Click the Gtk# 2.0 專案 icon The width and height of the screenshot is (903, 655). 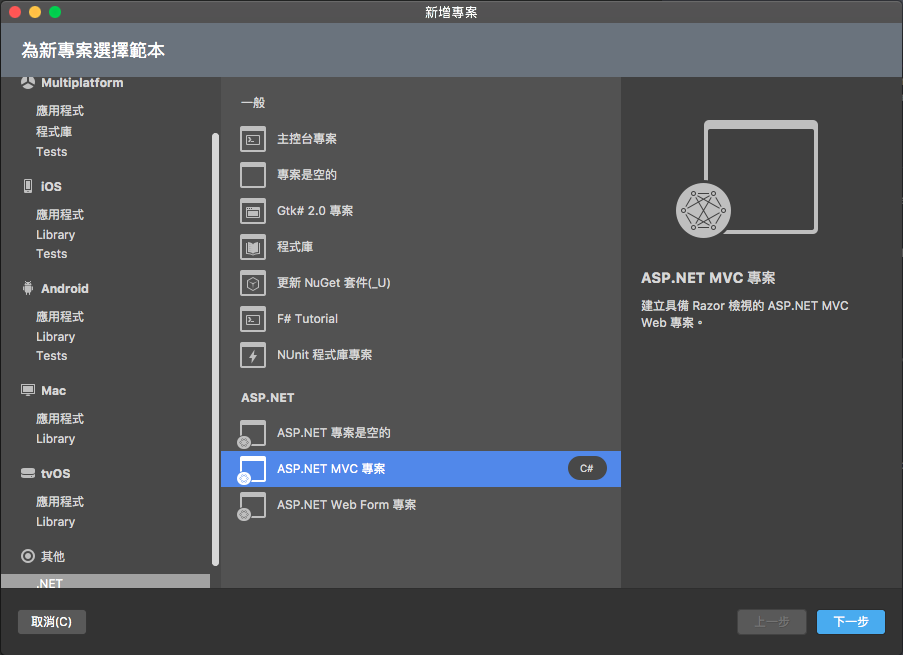pos(253,211)
